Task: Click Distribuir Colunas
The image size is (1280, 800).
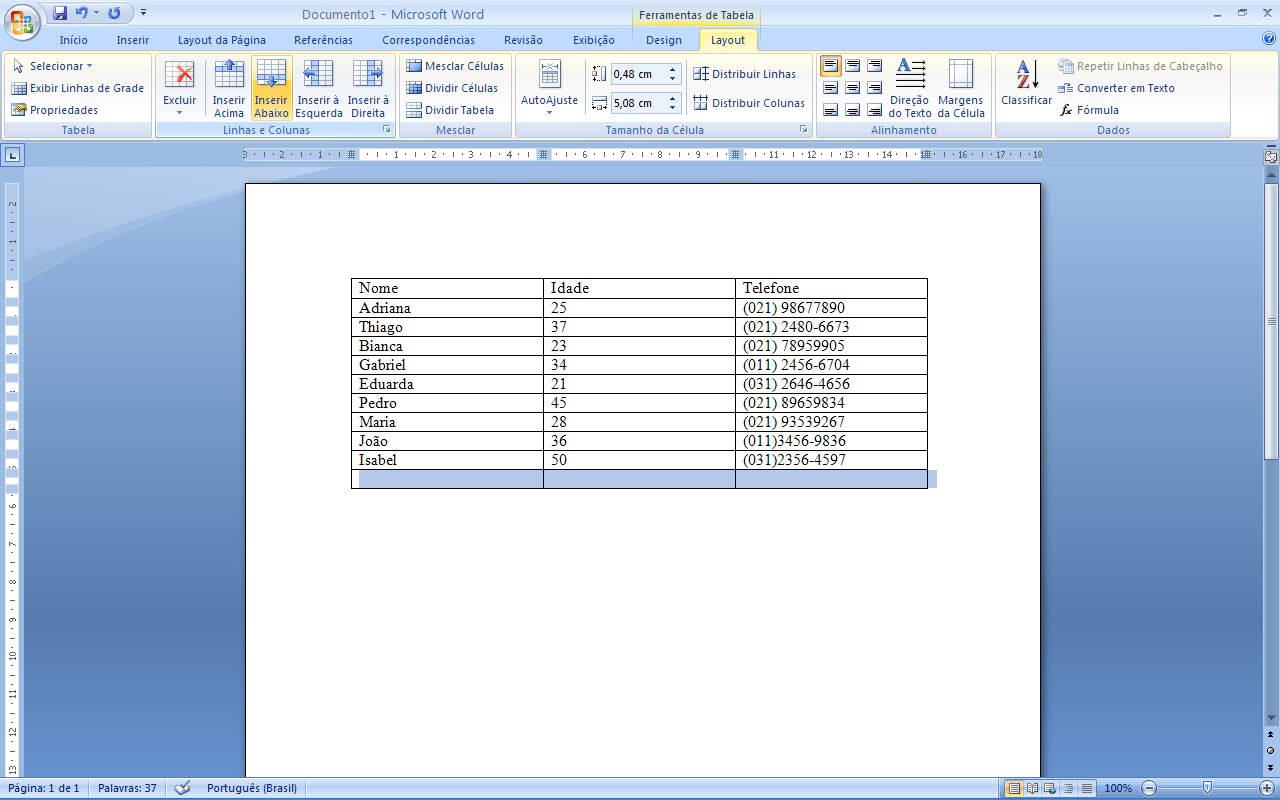Action: pos(748,103)
